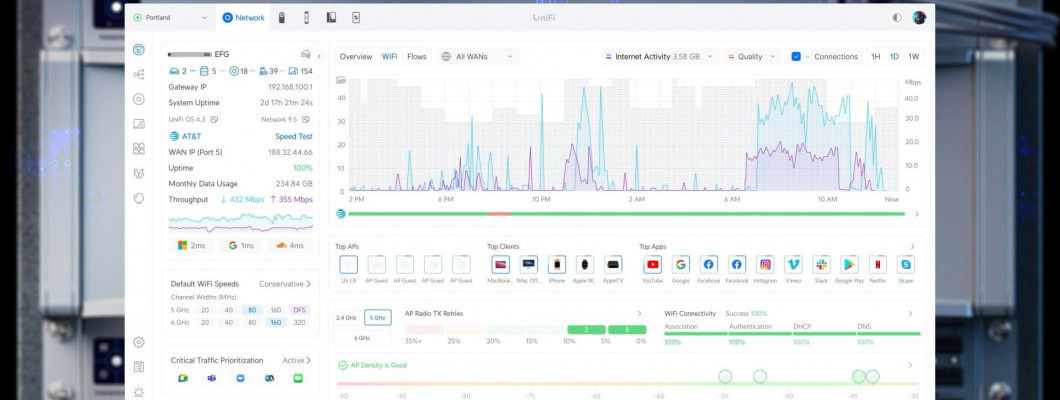This screenshot has width=1060, height=400.
Task: Switch to the camera-shaped app icon beside Network
Action: point(282,18)
